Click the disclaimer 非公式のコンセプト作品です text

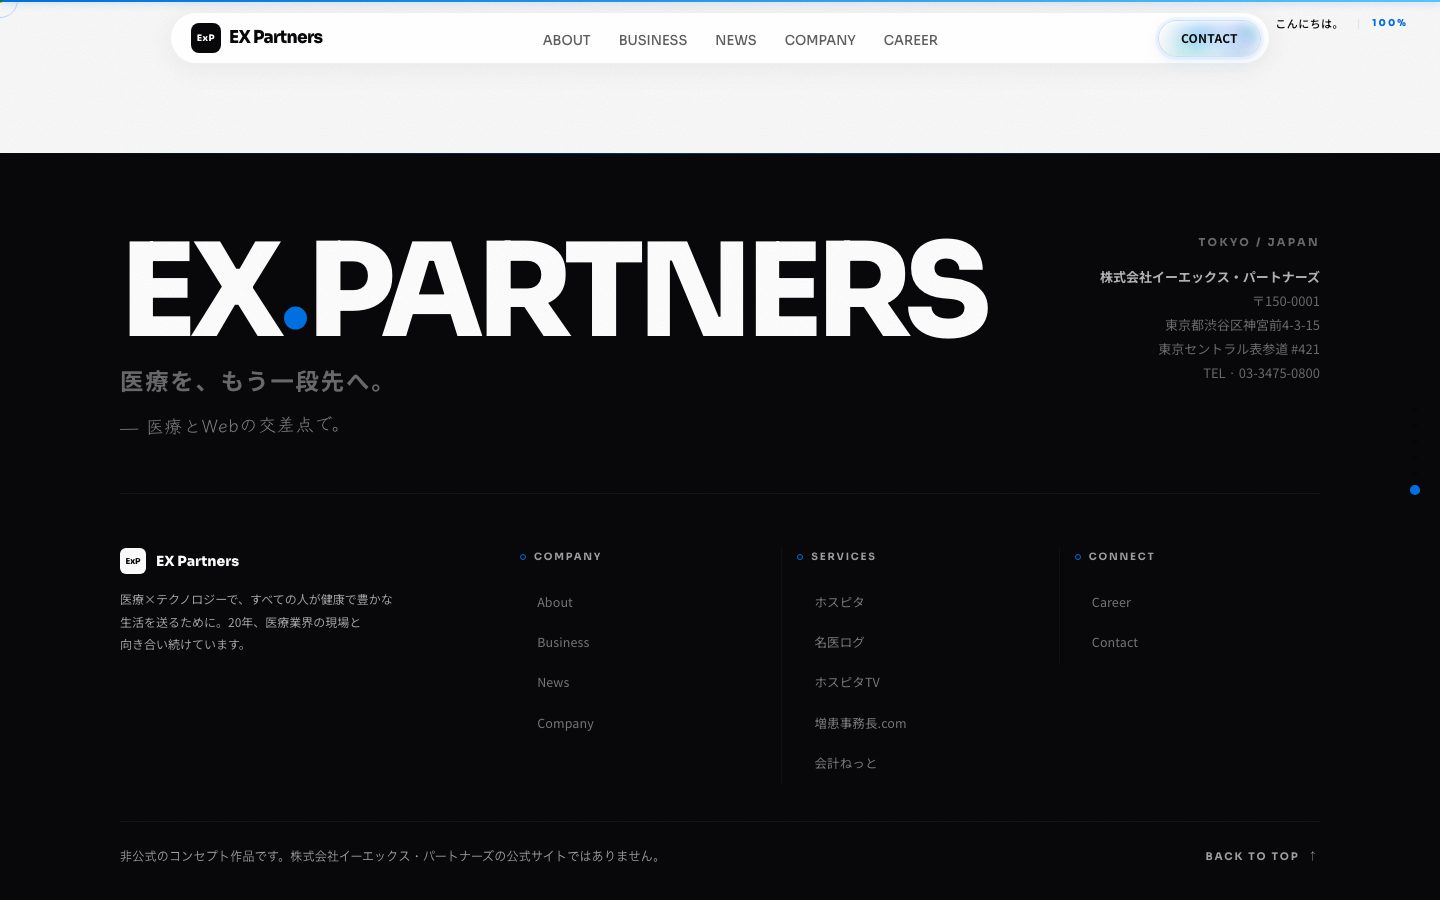392,856
